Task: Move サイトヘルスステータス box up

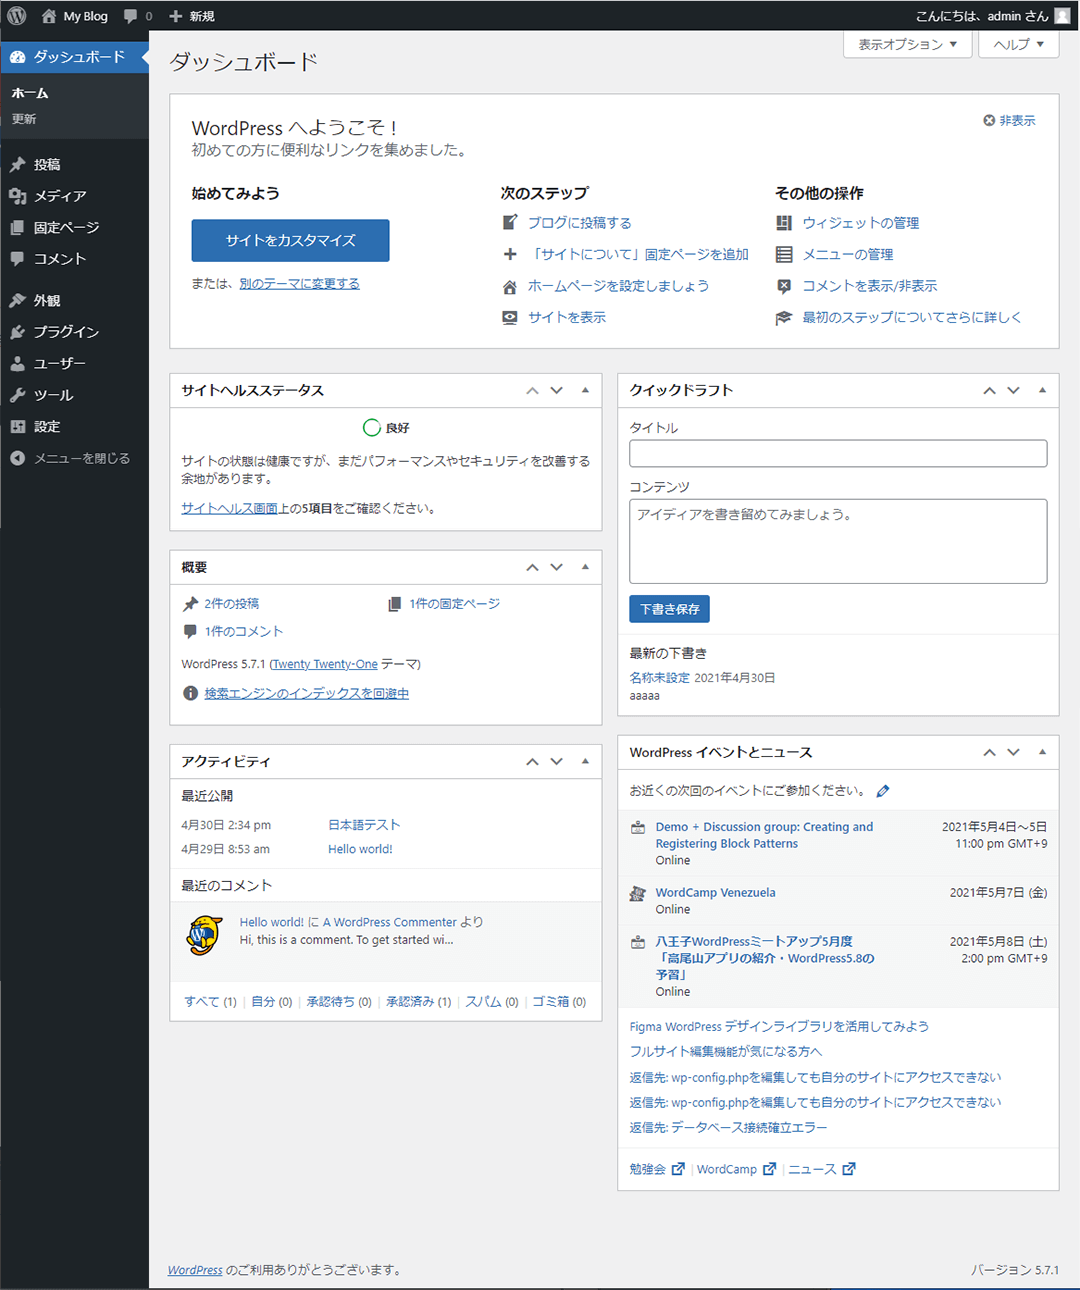Action: point(533,390)
